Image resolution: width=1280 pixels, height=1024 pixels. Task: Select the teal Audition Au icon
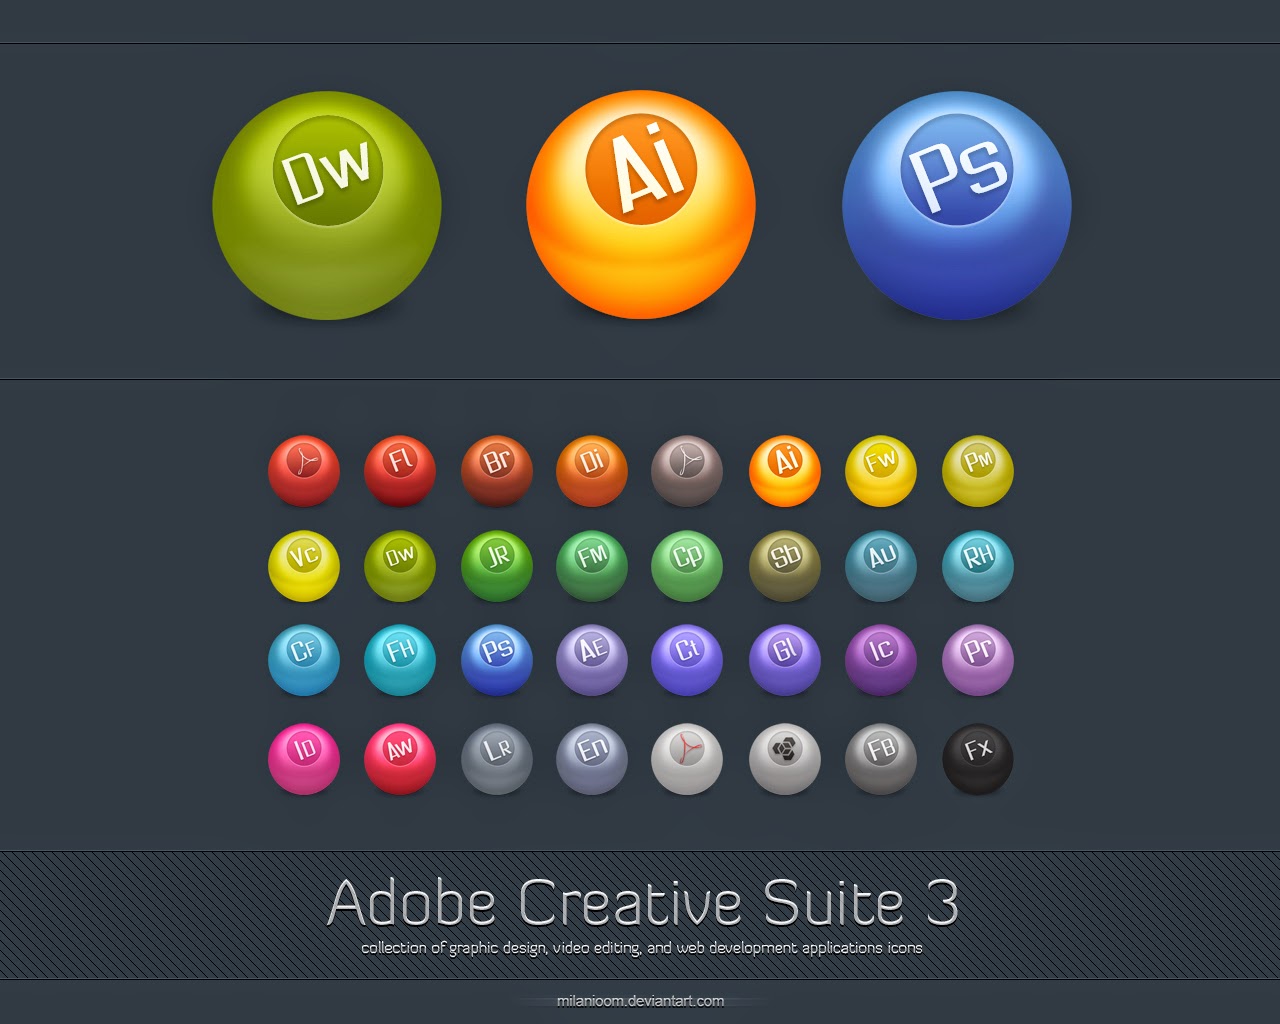coord(881,565)
